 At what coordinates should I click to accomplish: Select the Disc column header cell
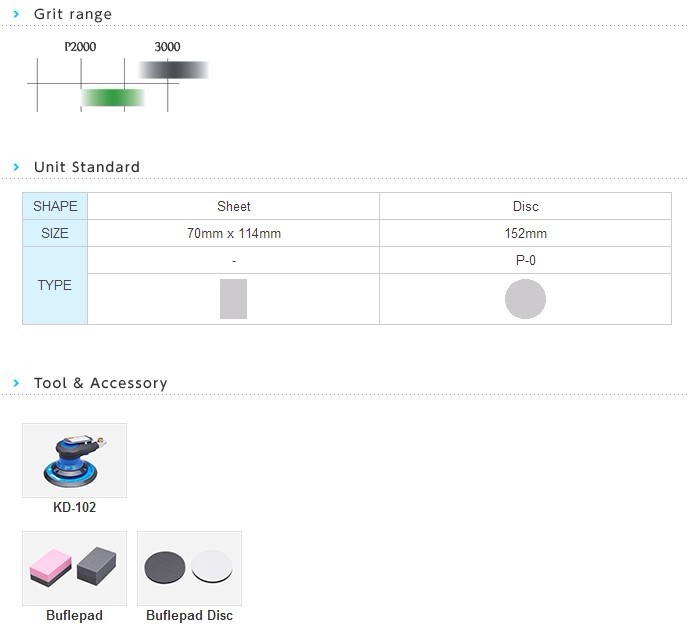pos(525,206)
